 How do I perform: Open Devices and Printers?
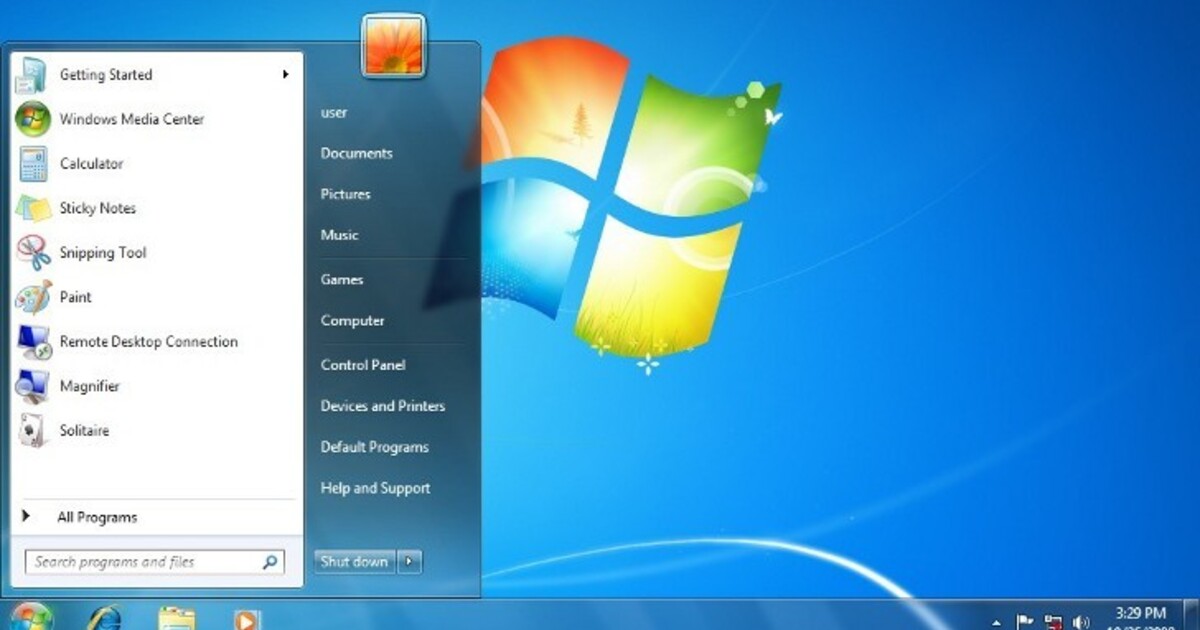click(382, 406)
